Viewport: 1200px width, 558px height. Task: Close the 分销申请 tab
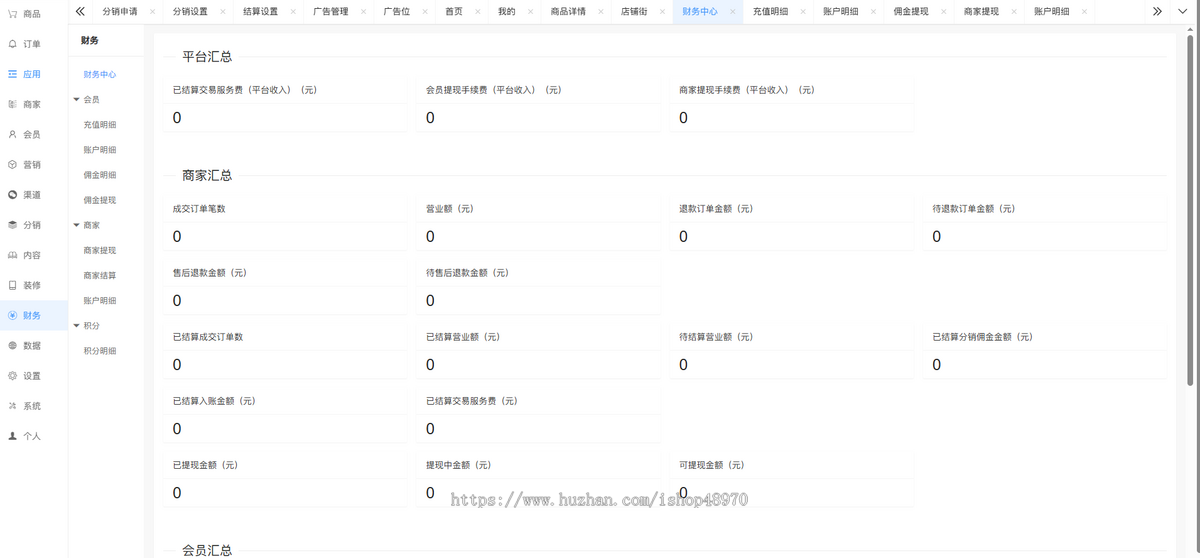[x=152, y=12]
